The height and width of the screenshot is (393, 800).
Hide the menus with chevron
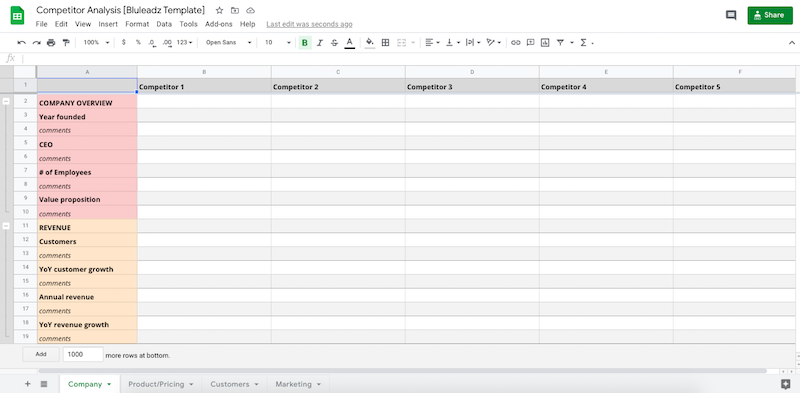pyautogui.click(x=791, y=43)
